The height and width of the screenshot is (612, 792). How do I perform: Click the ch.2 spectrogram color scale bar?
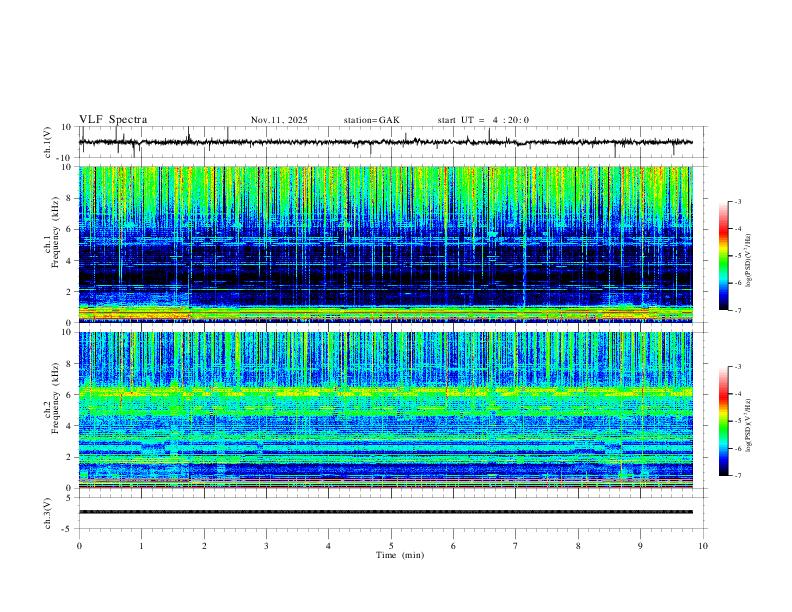click(723, 421)
